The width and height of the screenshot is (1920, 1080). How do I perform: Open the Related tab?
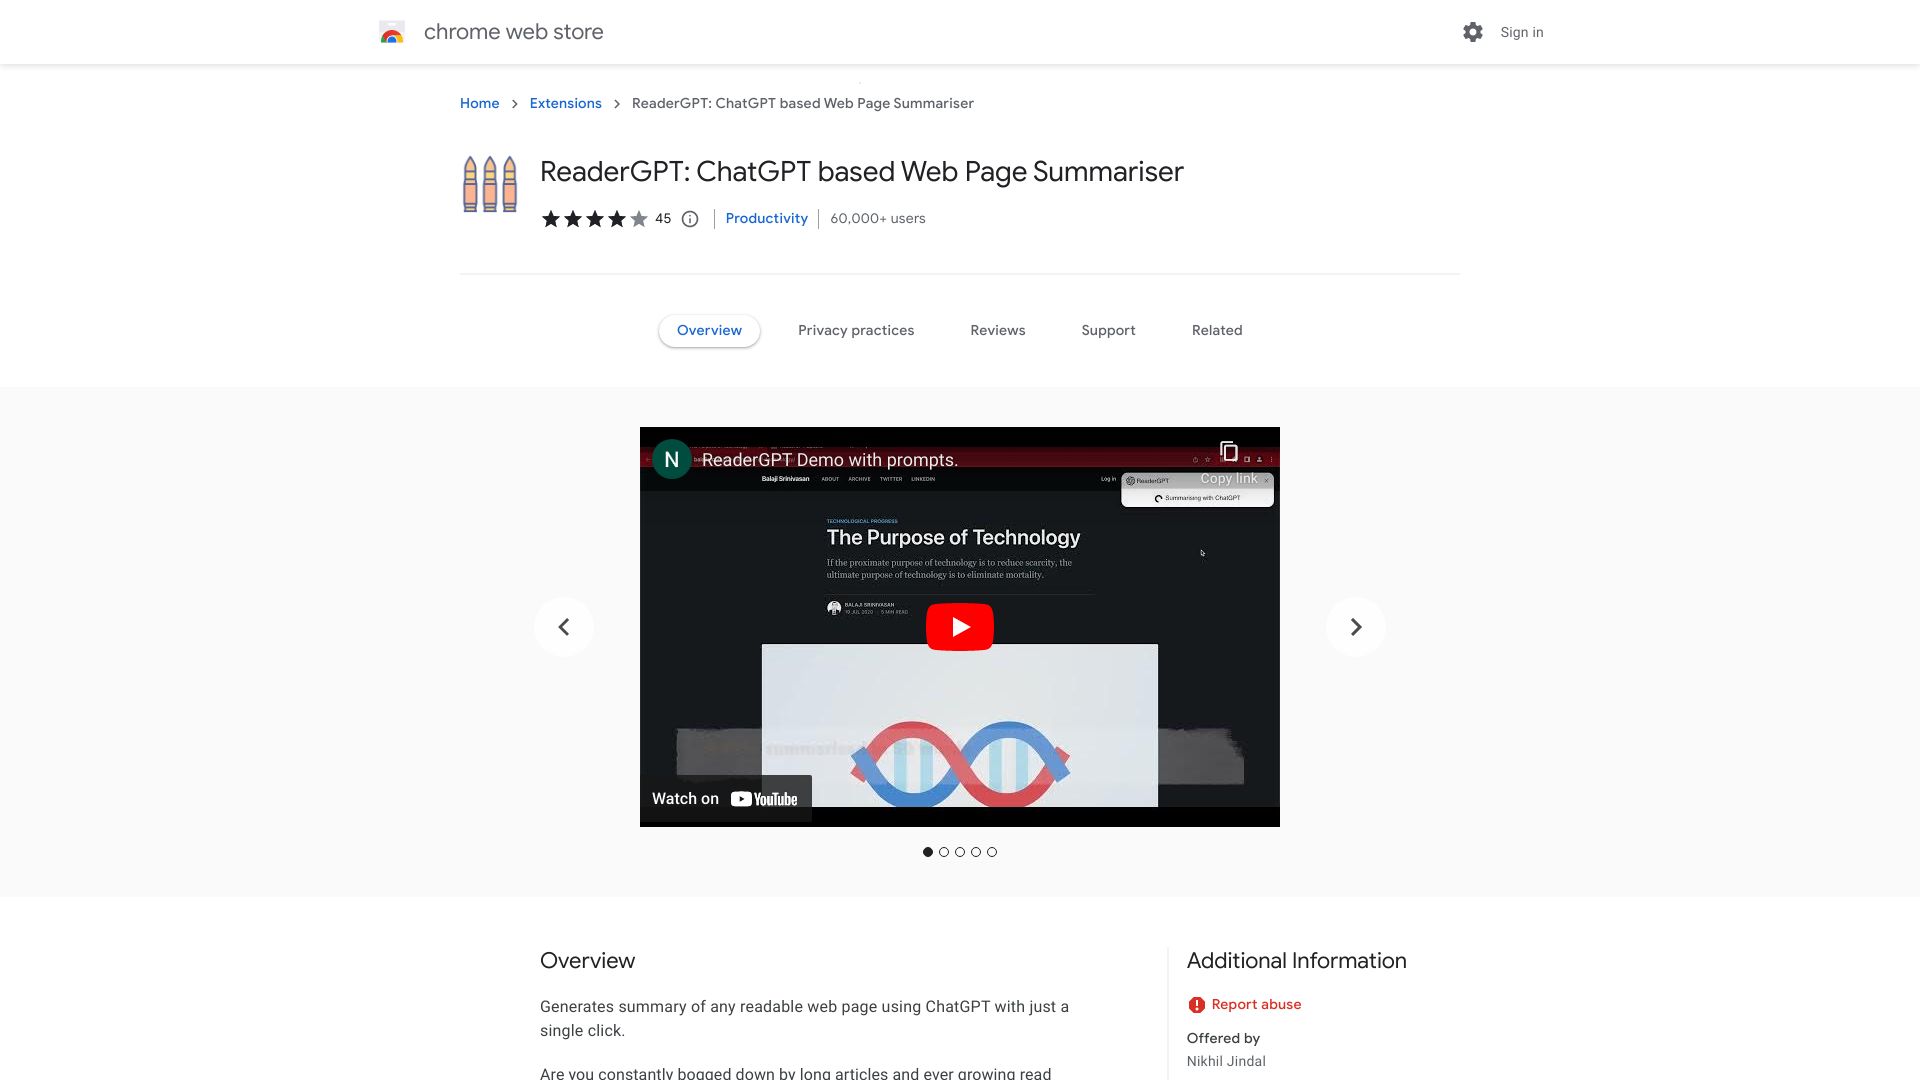pos(1216,330)
